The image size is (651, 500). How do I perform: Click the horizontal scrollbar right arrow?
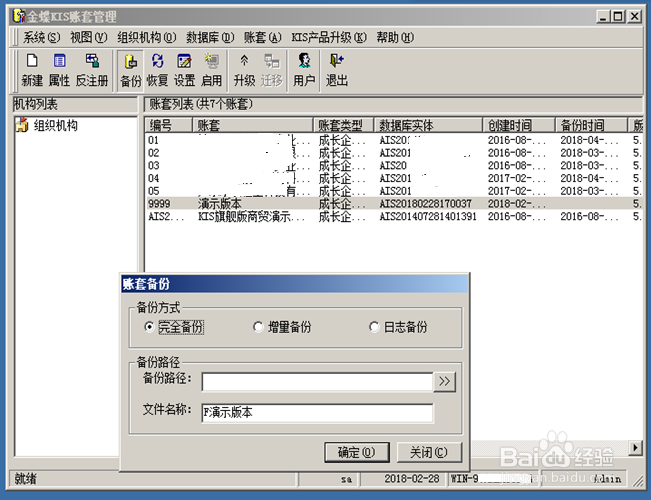pos(635,448)
